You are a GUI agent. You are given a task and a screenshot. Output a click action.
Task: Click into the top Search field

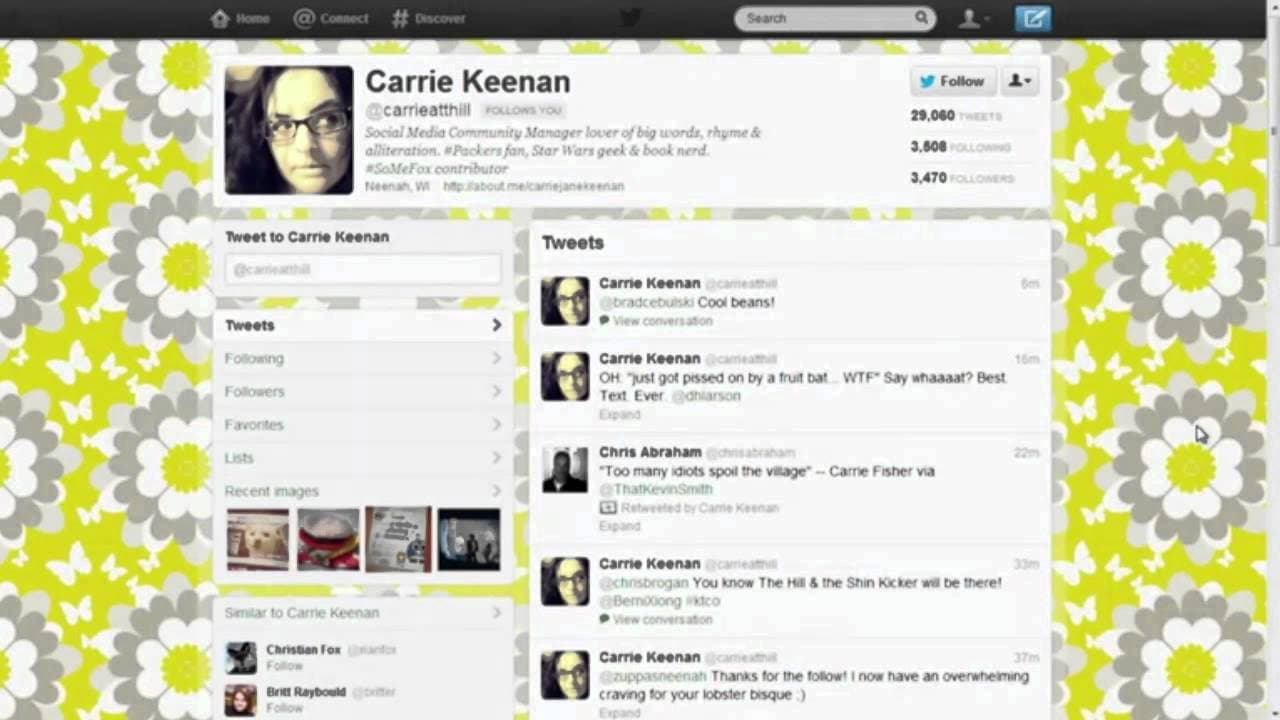point(835,18)
